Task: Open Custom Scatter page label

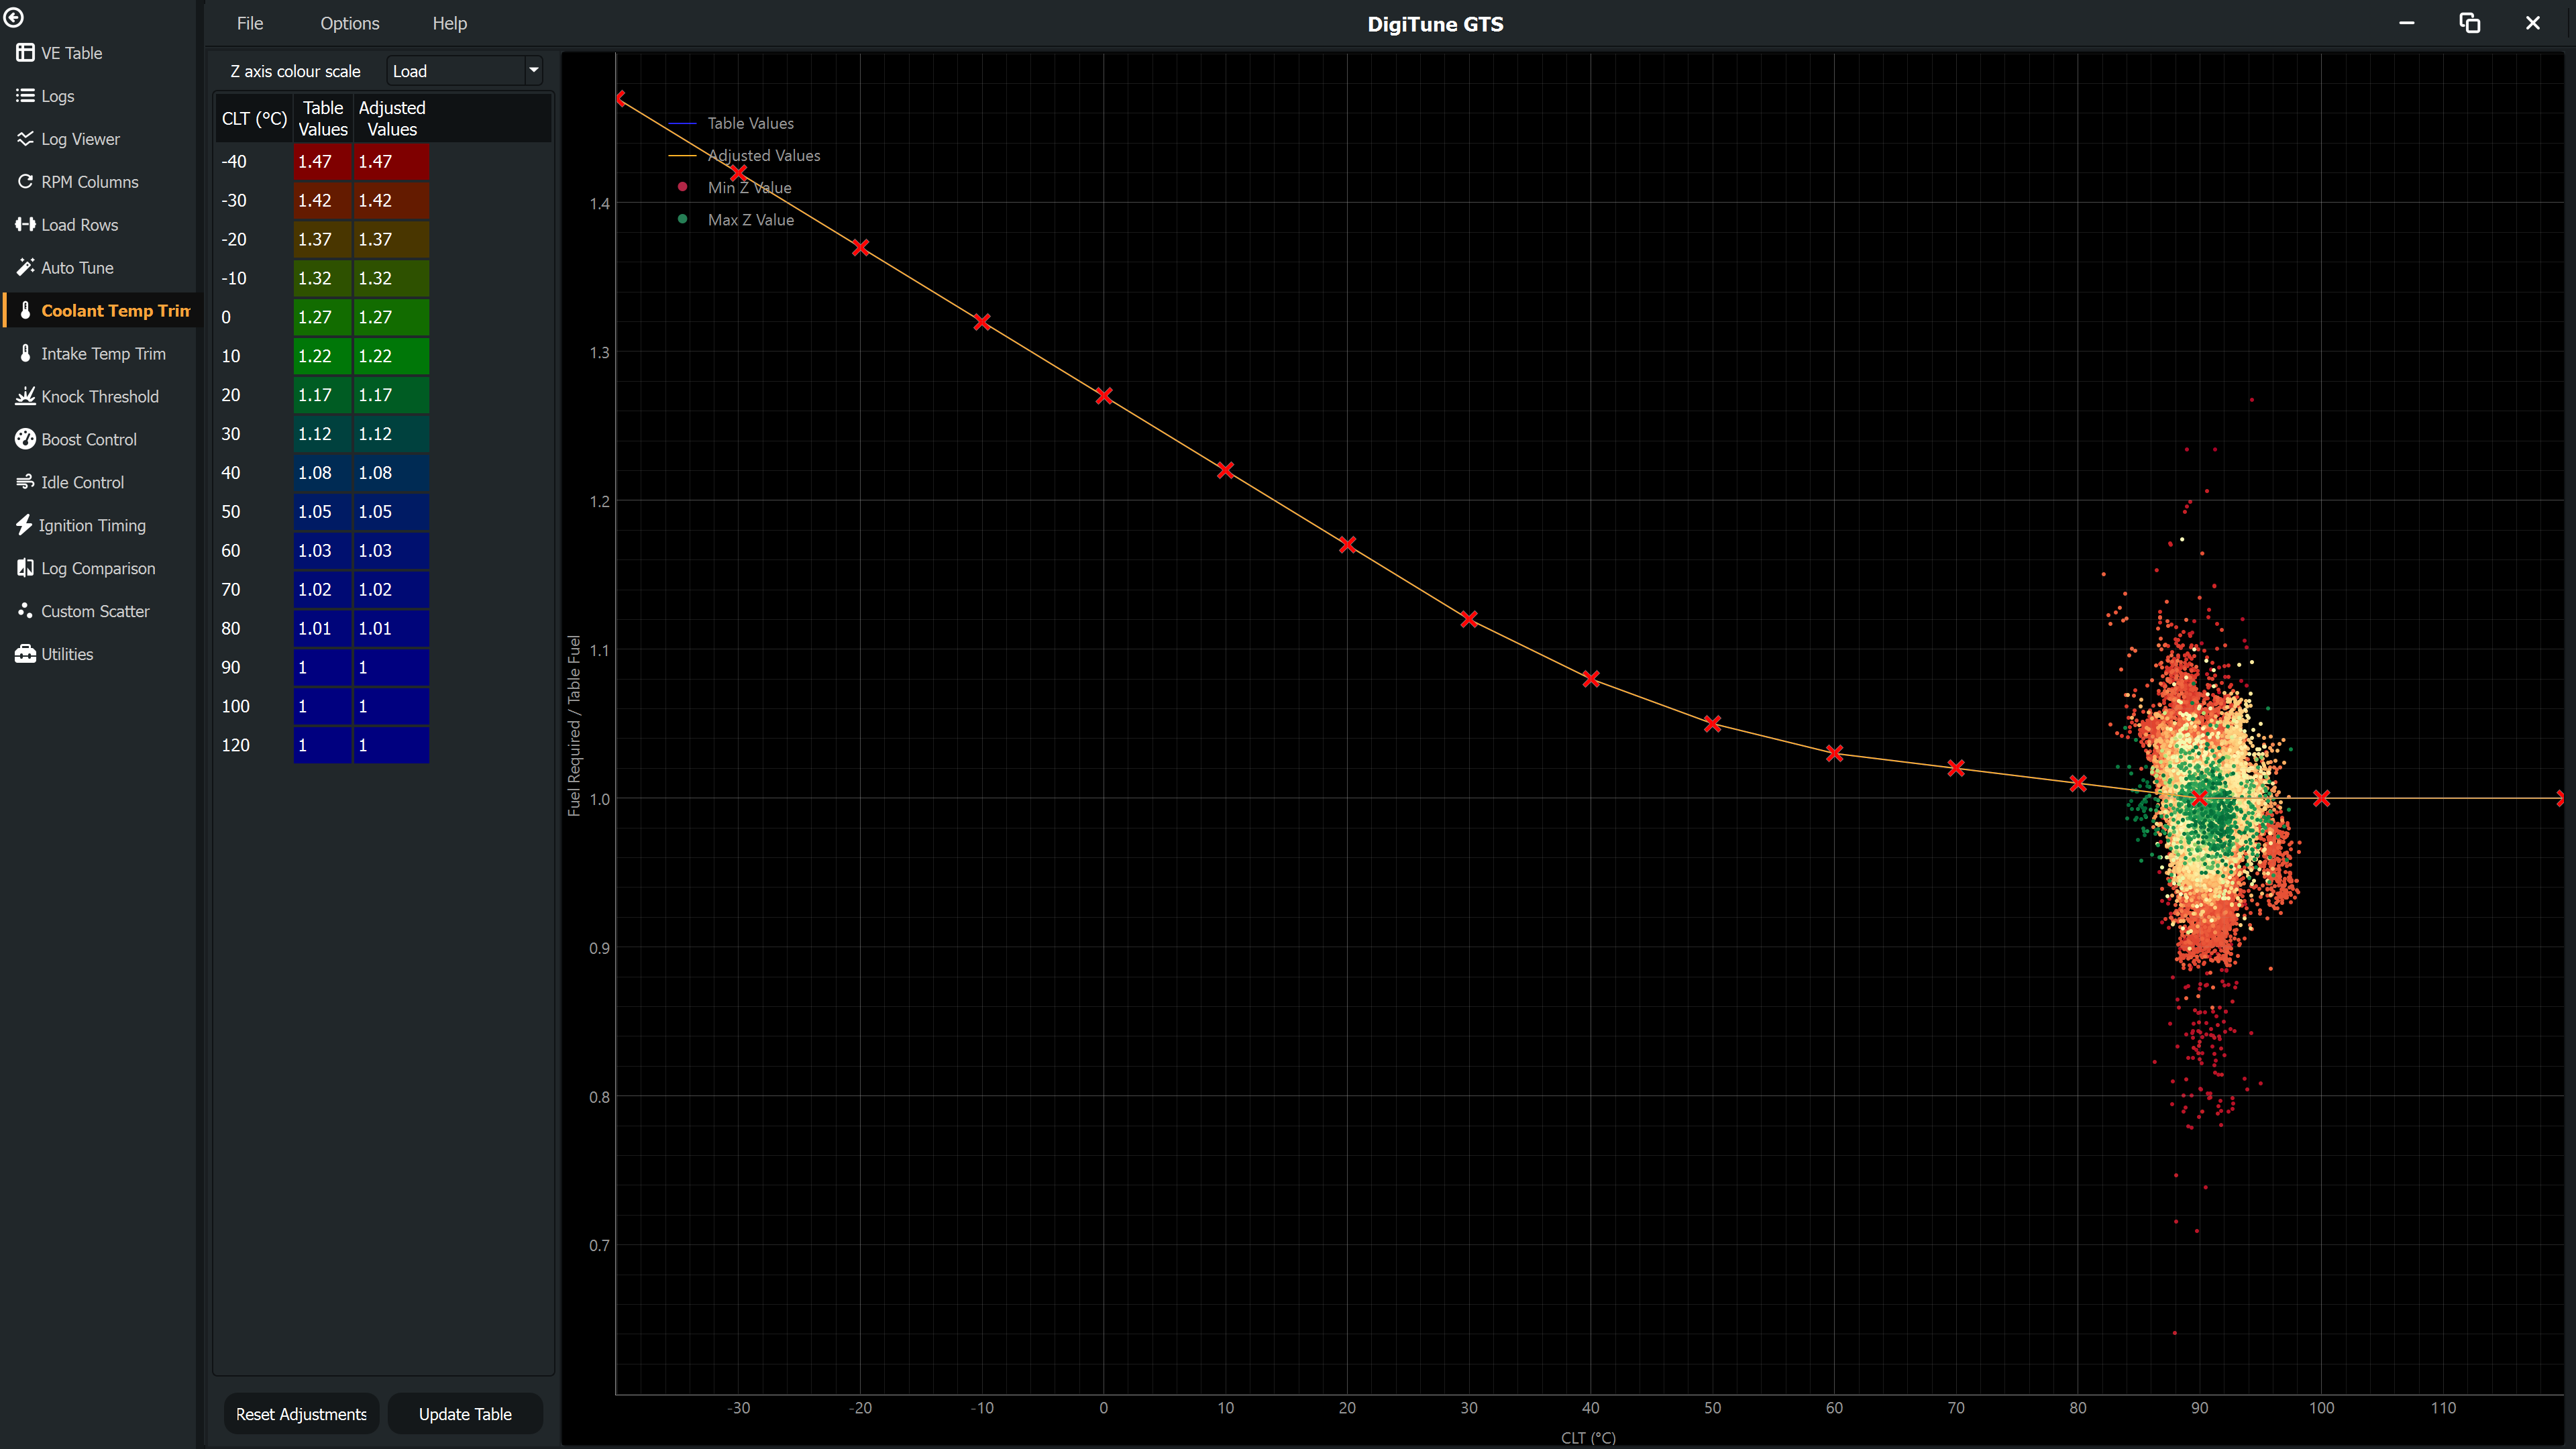Action: [95, 611]
